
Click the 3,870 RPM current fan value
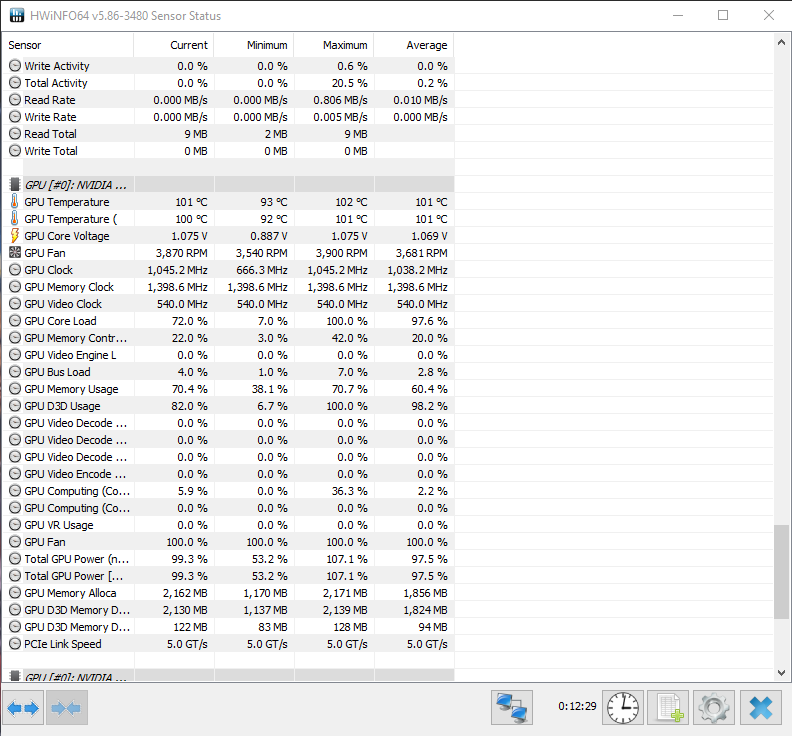tap(181, 253)
